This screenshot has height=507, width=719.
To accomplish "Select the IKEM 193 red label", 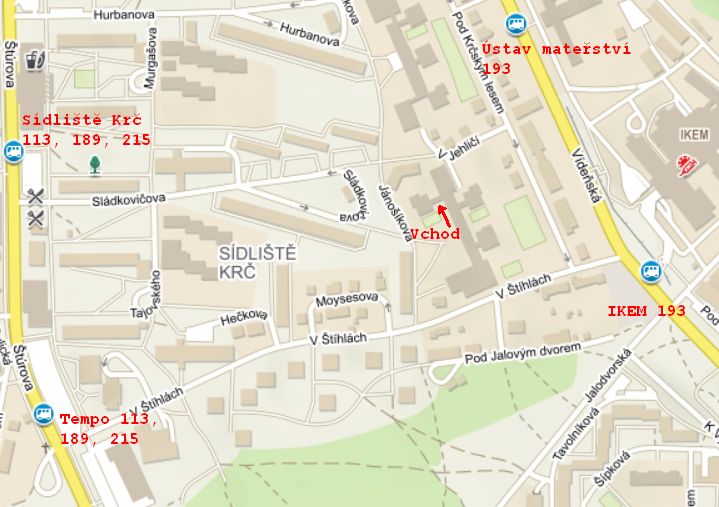I will [646, 311].
